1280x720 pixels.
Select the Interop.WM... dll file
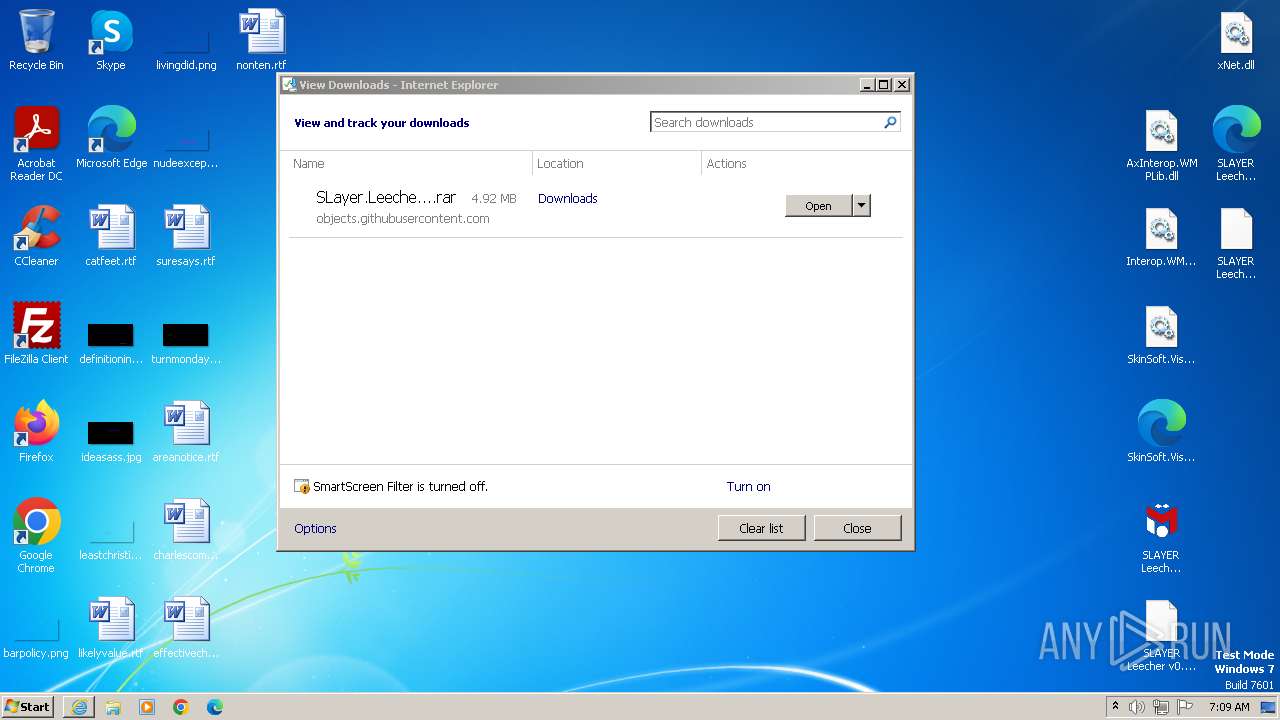[x=1161, y=236]
